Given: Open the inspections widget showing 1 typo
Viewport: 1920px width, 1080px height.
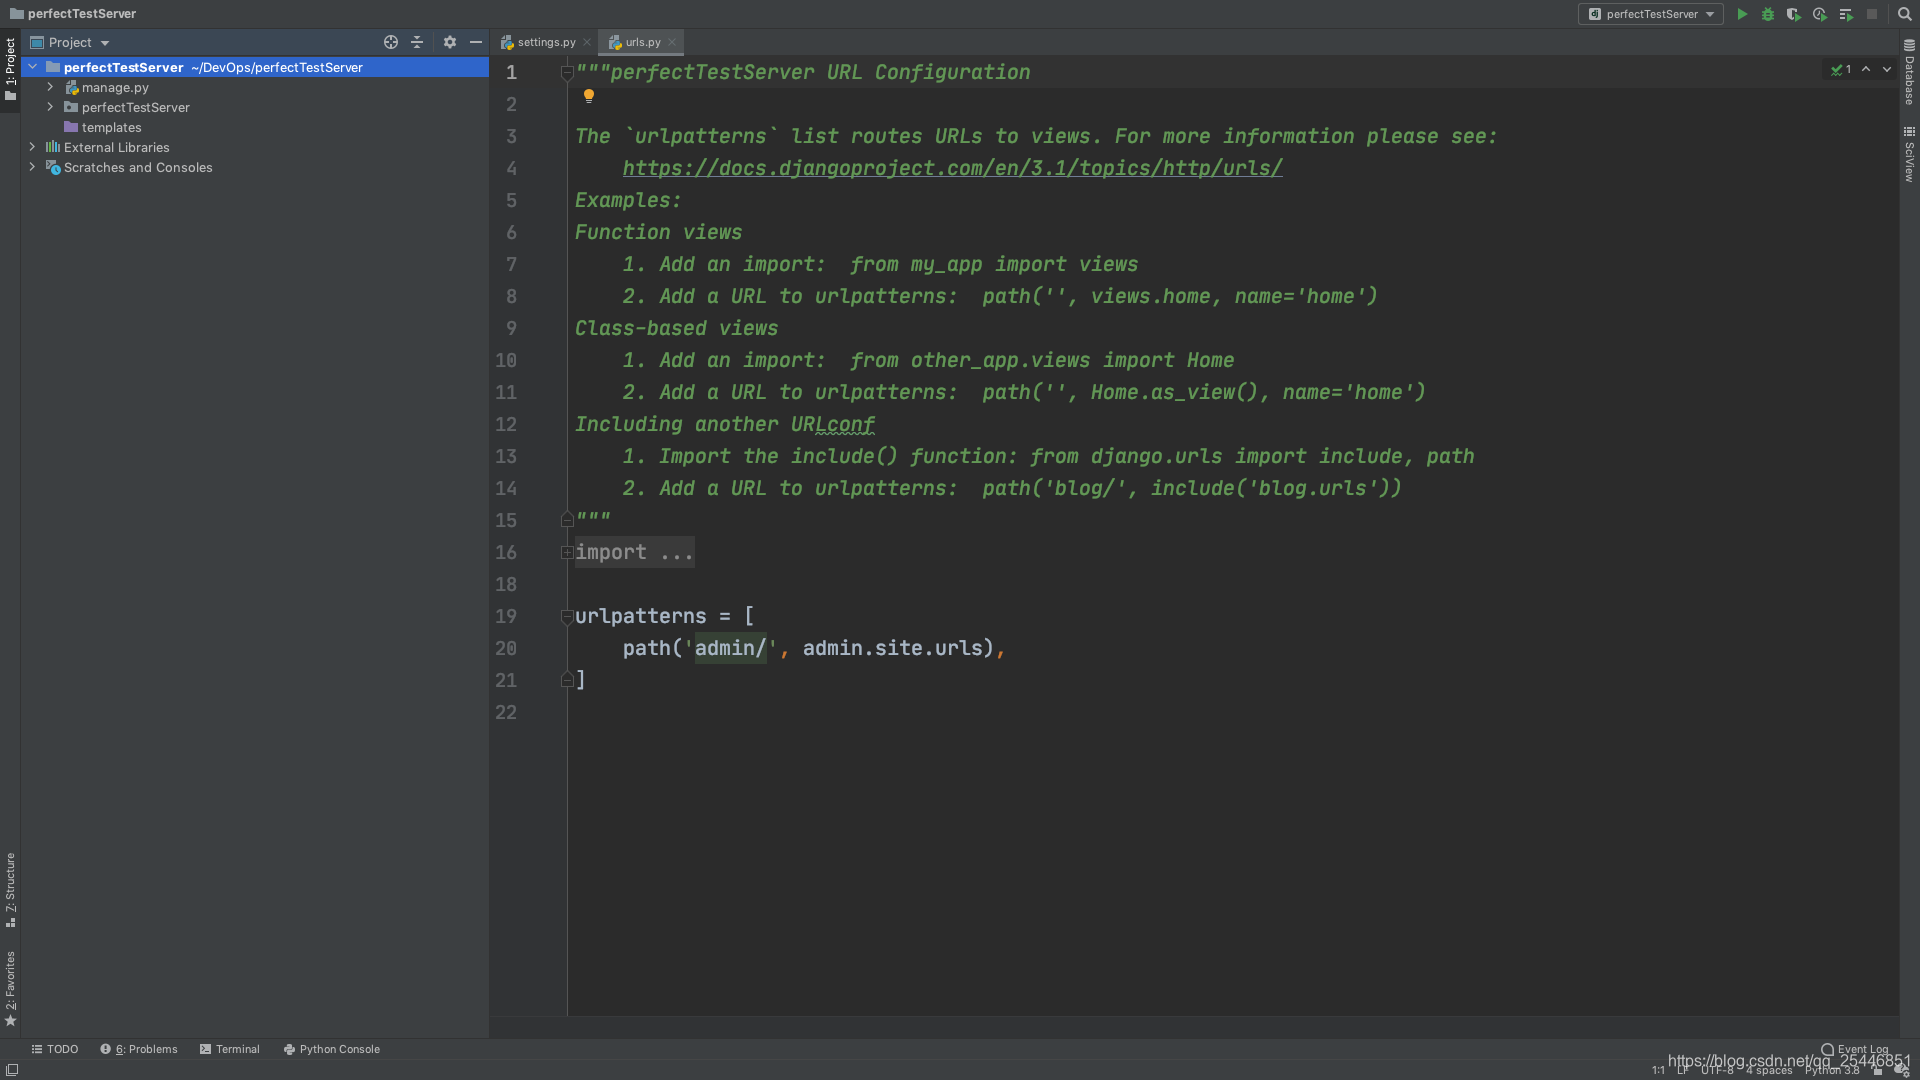Looking at the screenshot, I should pyautogui.click(x=1841, y=69).
